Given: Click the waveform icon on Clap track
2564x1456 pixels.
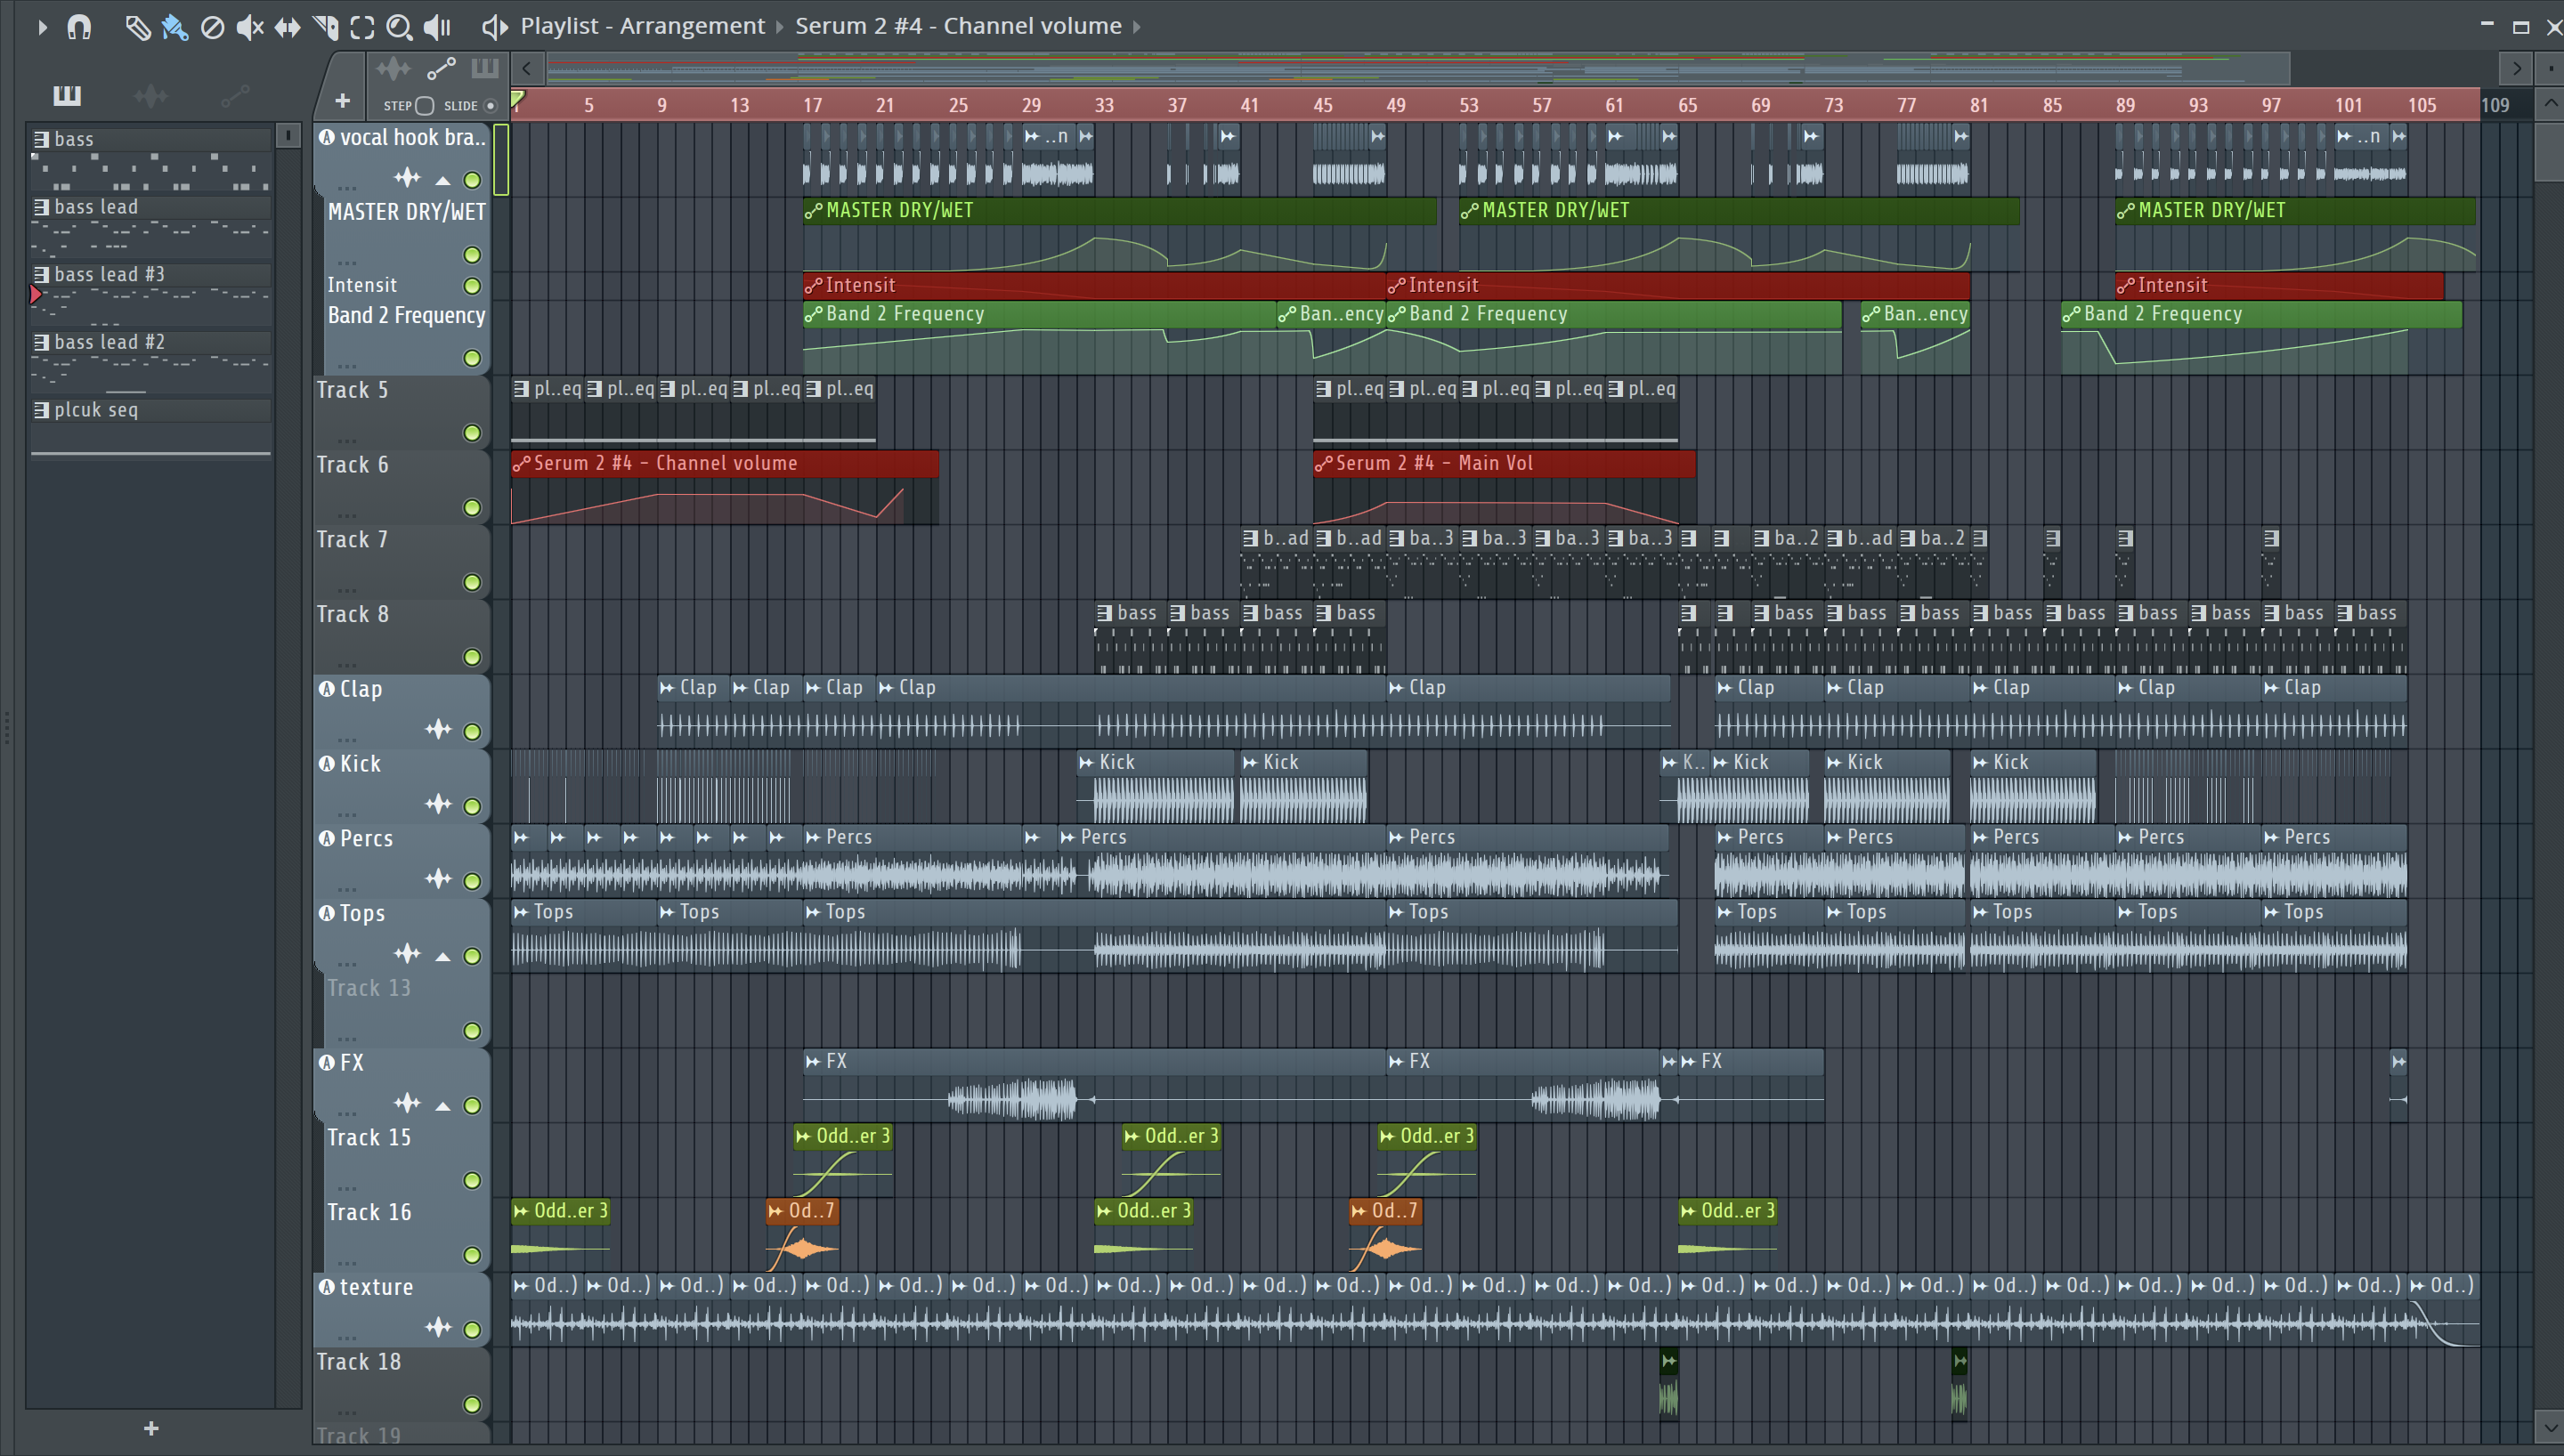Looking at the screenshot, I should click(438, 730).
